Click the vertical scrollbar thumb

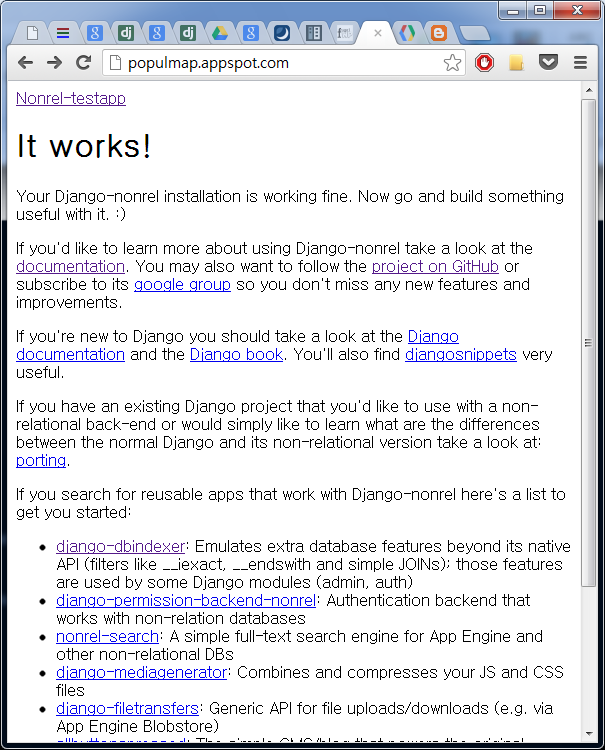(589, 342)
